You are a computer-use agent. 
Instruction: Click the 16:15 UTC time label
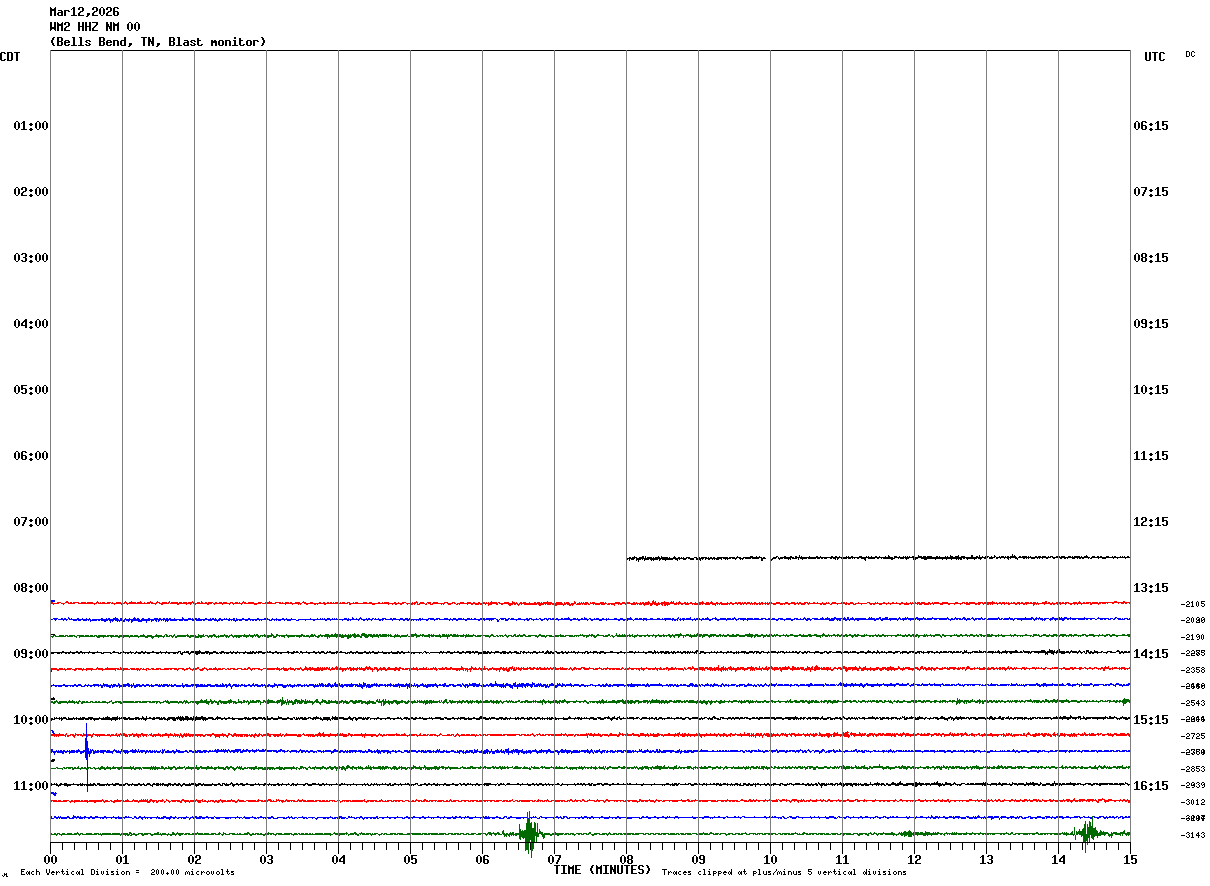point(1150,786)
